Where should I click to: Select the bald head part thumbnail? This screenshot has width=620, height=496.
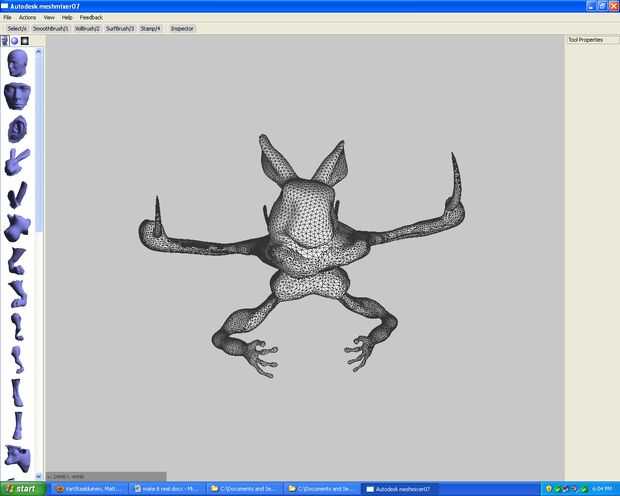pyautogui.click(x=17, y=63)
